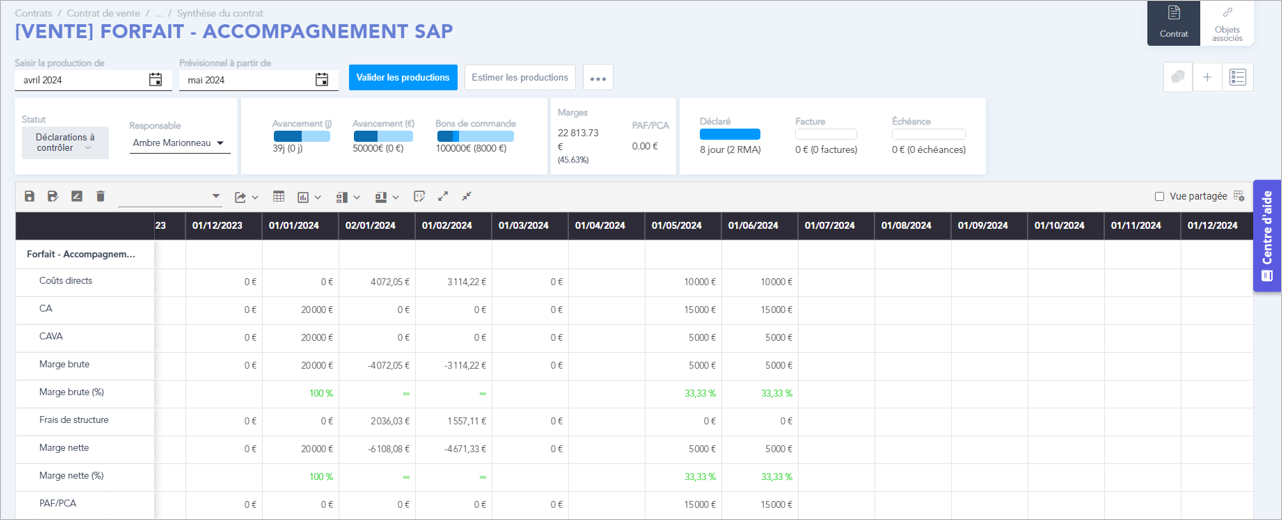1282x520 pixels.
Task: Click the column layout options icon
Action: coord(381,197)
